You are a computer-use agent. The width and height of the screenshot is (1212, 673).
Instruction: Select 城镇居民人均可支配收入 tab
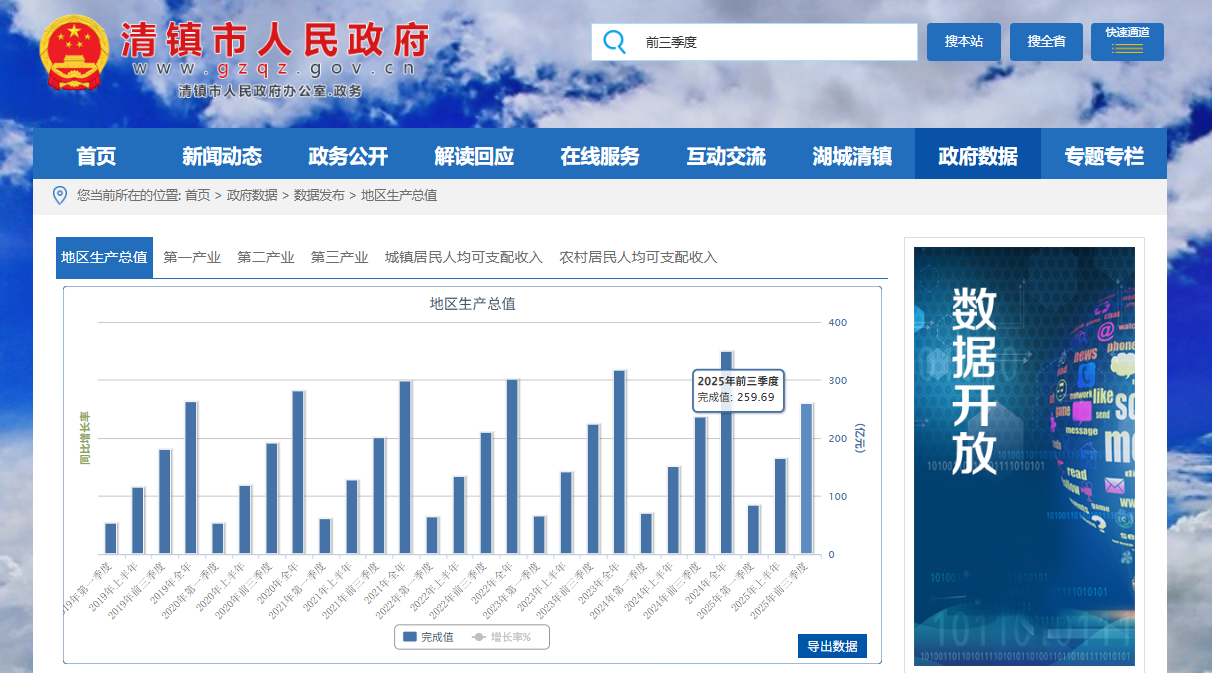[x=463, y=258]
